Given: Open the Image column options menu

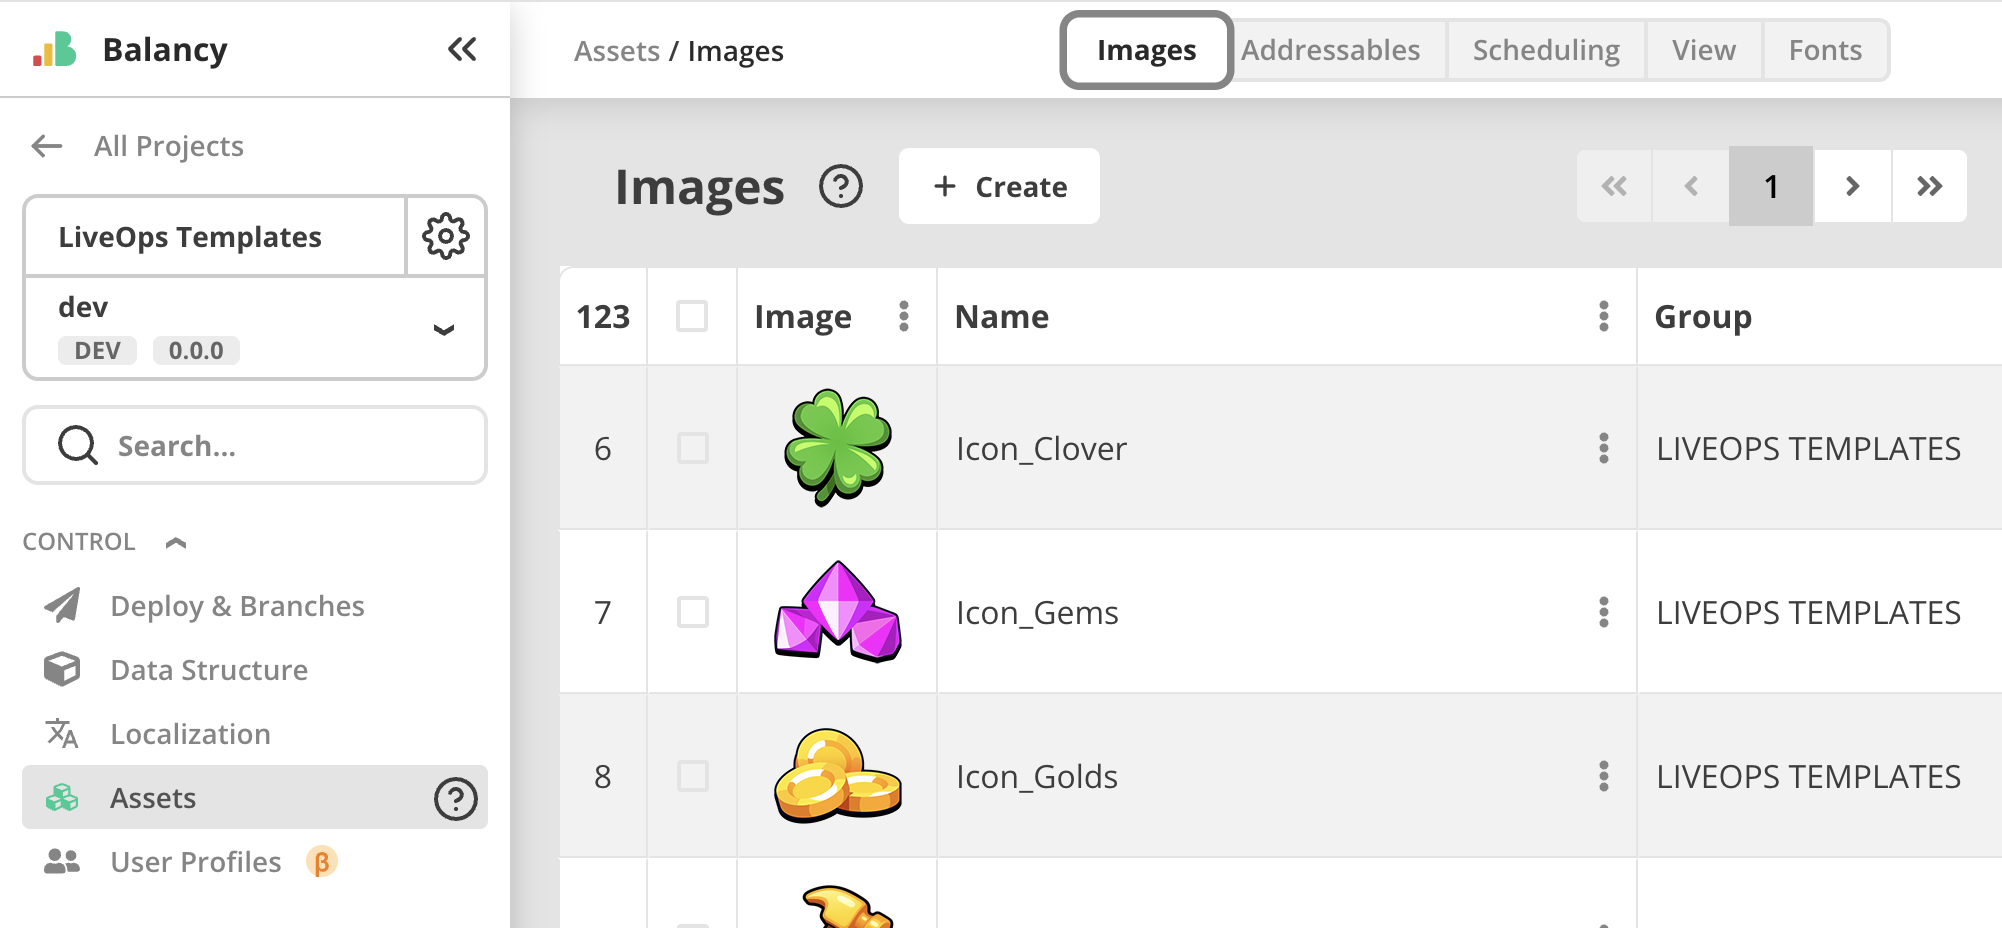Looking at the screenshot, I should pyautogui.click(x=904, y=316).
